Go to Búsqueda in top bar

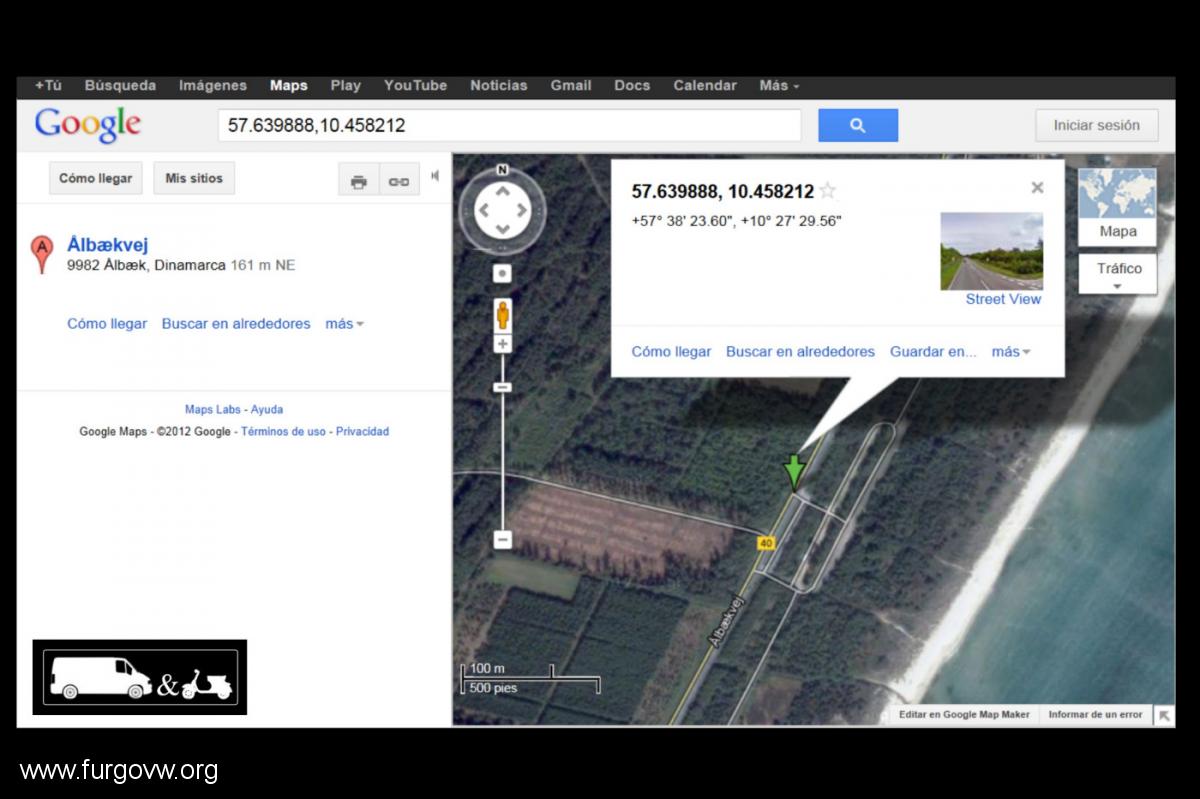pyautogui.click(x=120, y=85)
